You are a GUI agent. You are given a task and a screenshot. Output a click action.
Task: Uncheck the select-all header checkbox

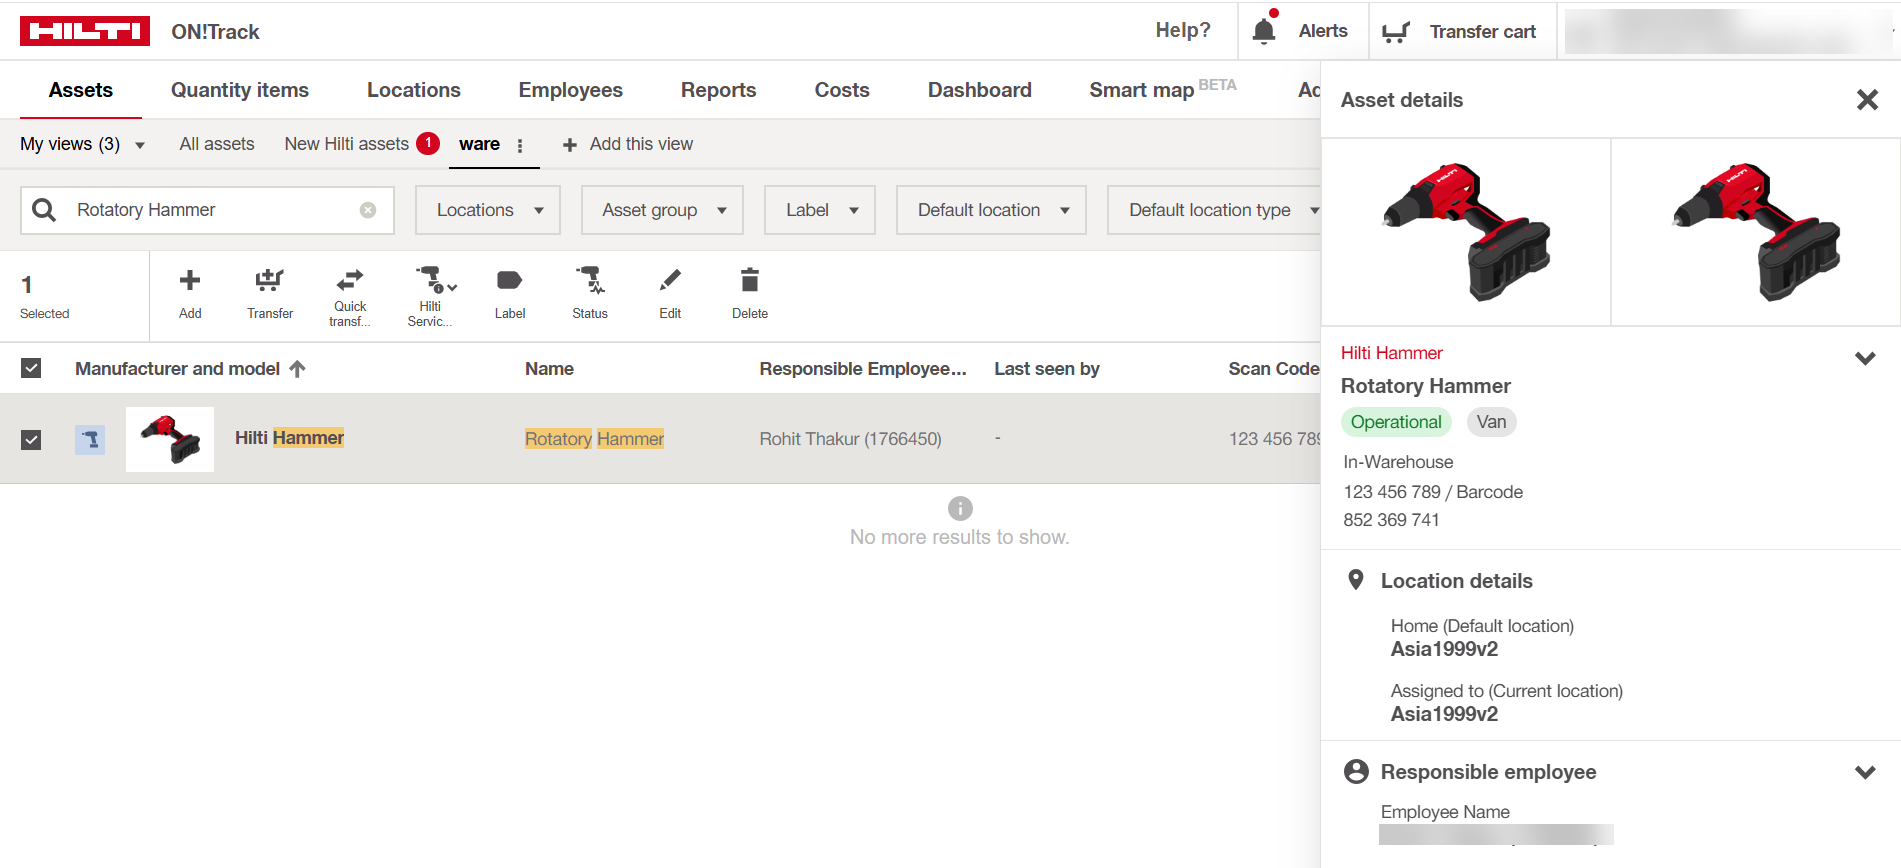coord(31,369)
